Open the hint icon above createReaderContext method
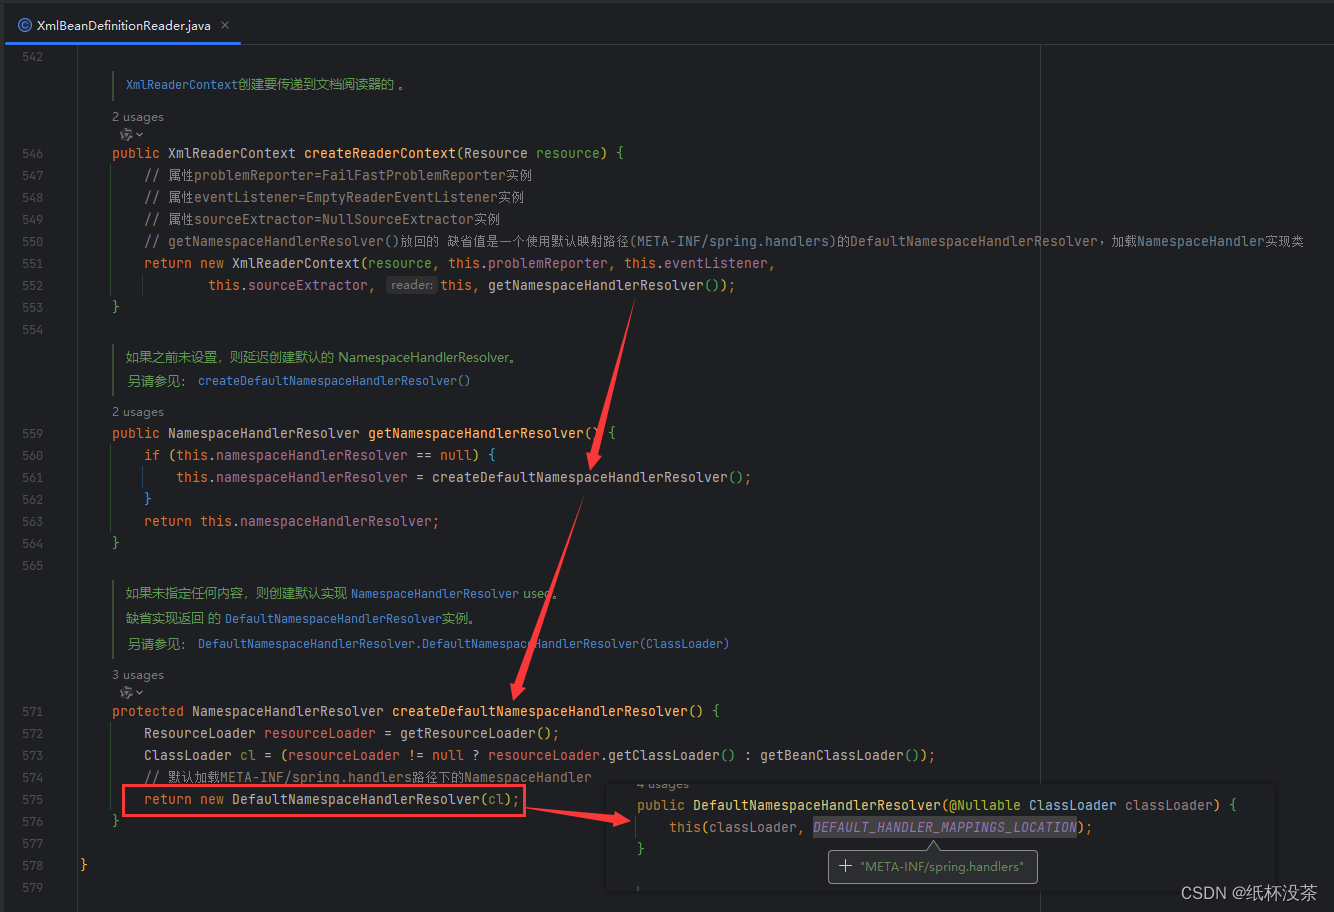This screenshot has width=1334, height=912. click(x=131, y=134)
